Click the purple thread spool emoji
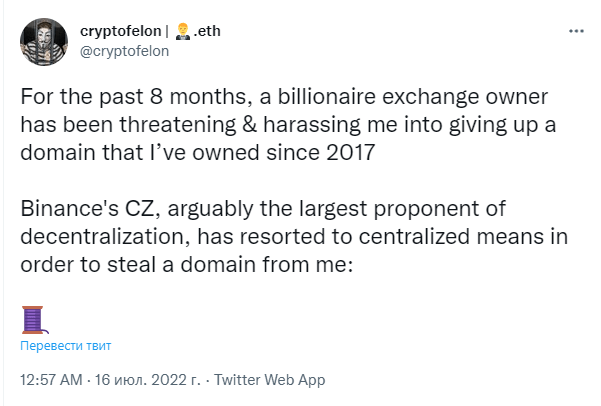Image resolution: width=601 pixels, height=406 pixels. point(34,320)
